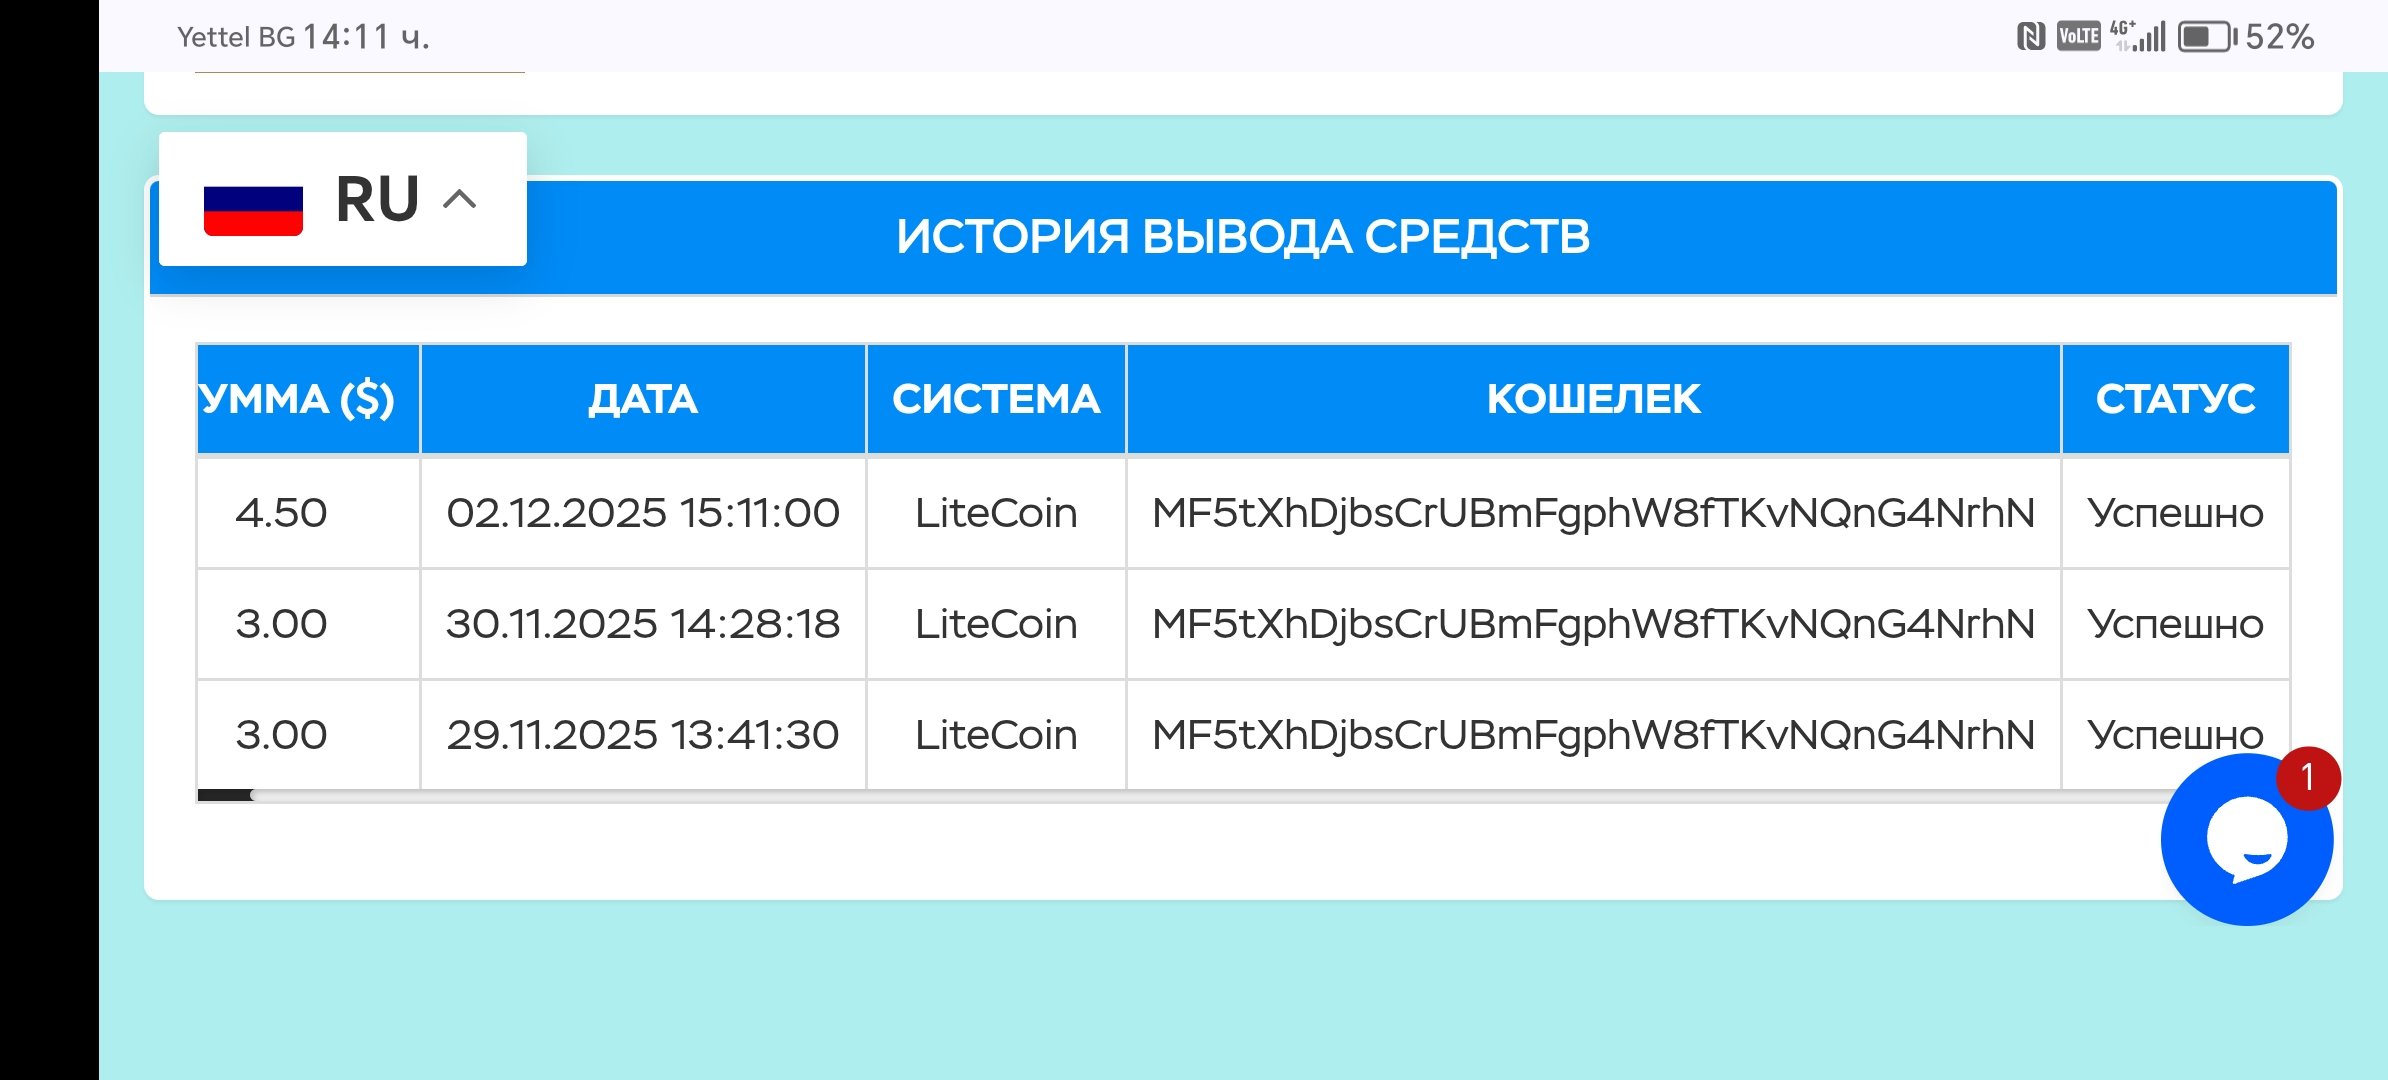Click the КОШЕЛЕК column header
The width and height of the screenshot is (2388, 1080).
(x=1593, y=399)
